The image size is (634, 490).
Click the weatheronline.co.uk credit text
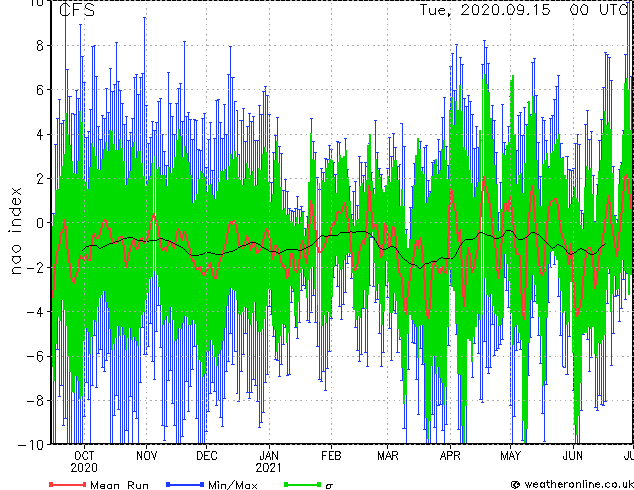tap(578, 484)
